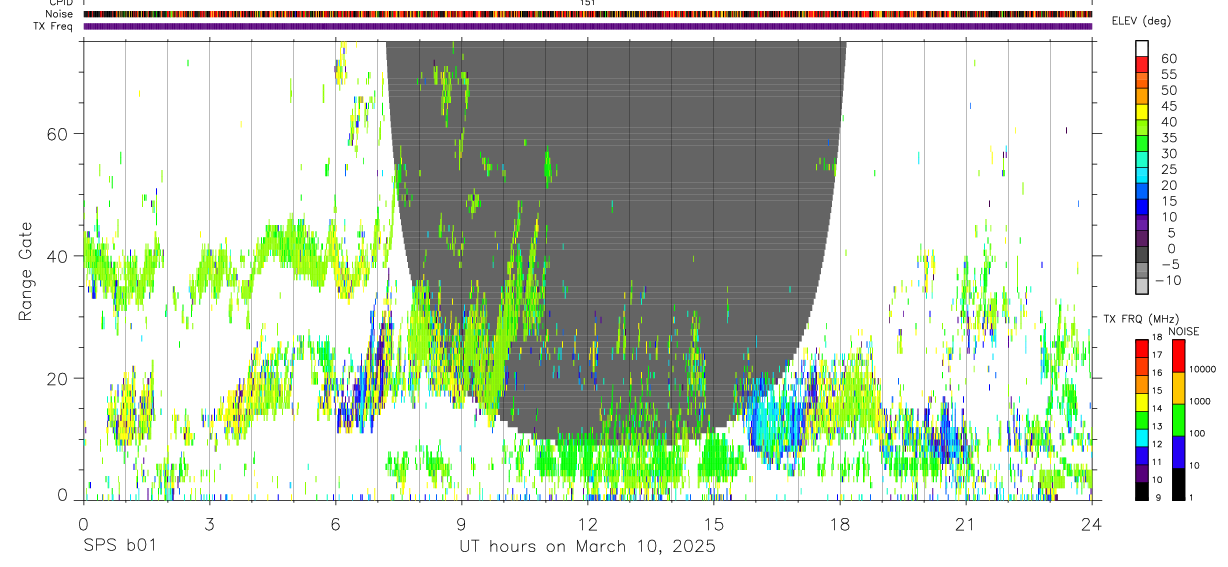
Task: Click the green 100 swatch in NOISE bar
Action: point(1179,420)
